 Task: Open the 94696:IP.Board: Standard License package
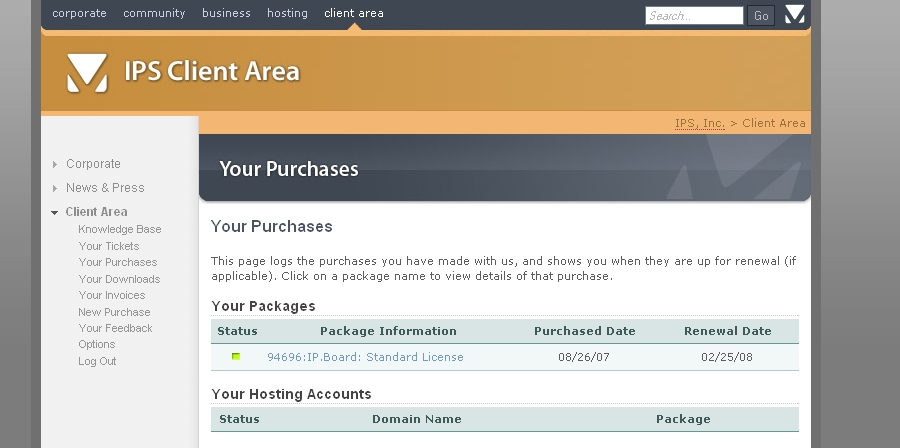365,357
